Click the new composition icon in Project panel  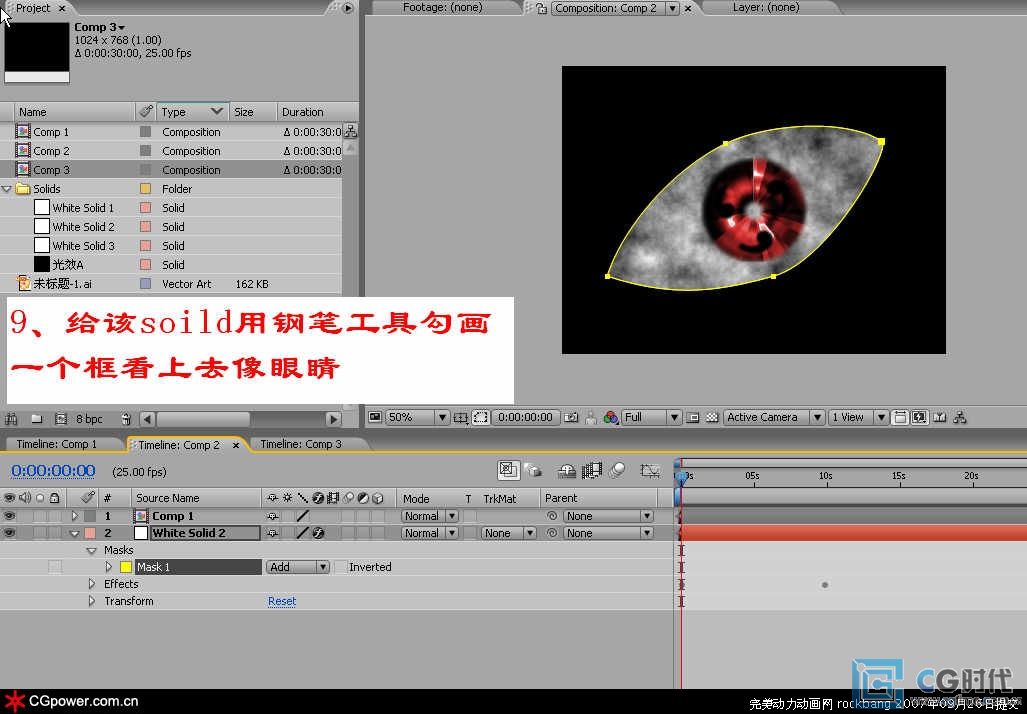click(x=60, y=419)
